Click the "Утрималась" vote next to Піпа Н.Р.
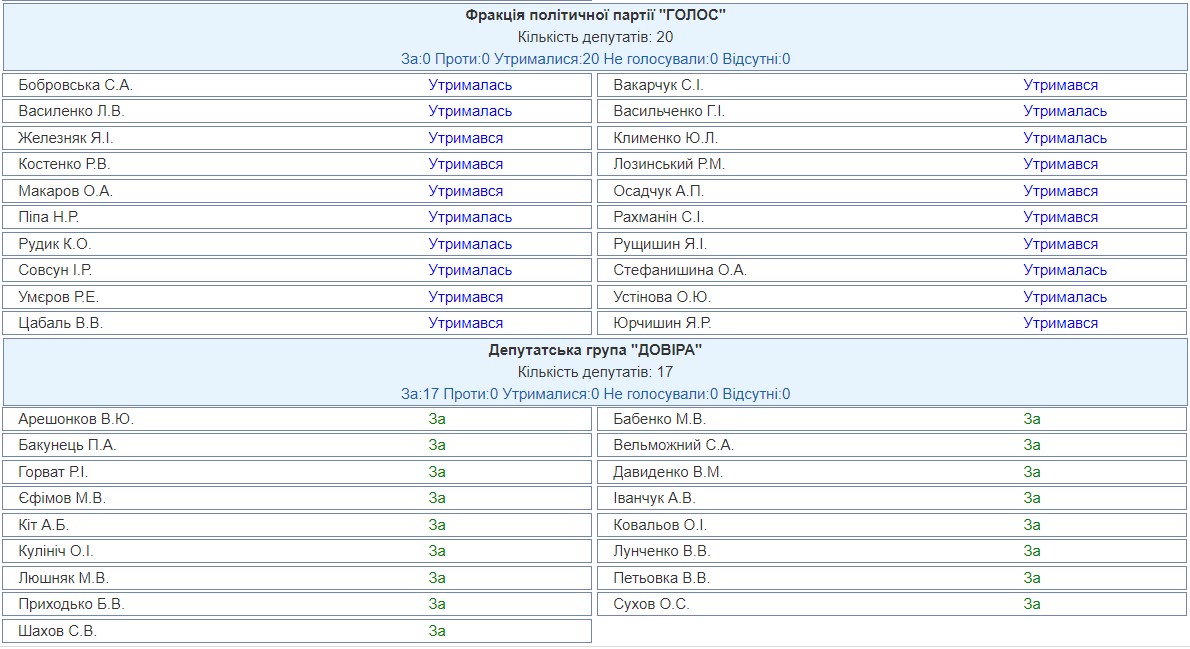The image size is (1190, 649). [470, 217]
